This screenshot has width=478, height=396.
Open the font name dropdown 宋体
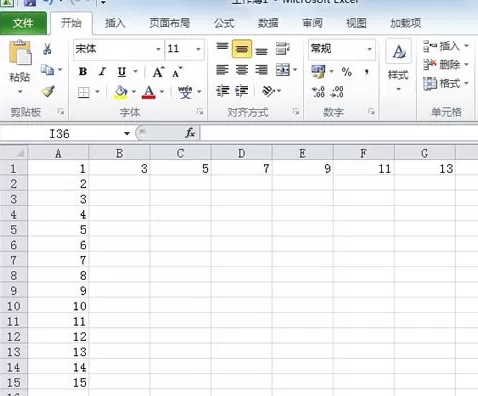(x=158, y=49)
